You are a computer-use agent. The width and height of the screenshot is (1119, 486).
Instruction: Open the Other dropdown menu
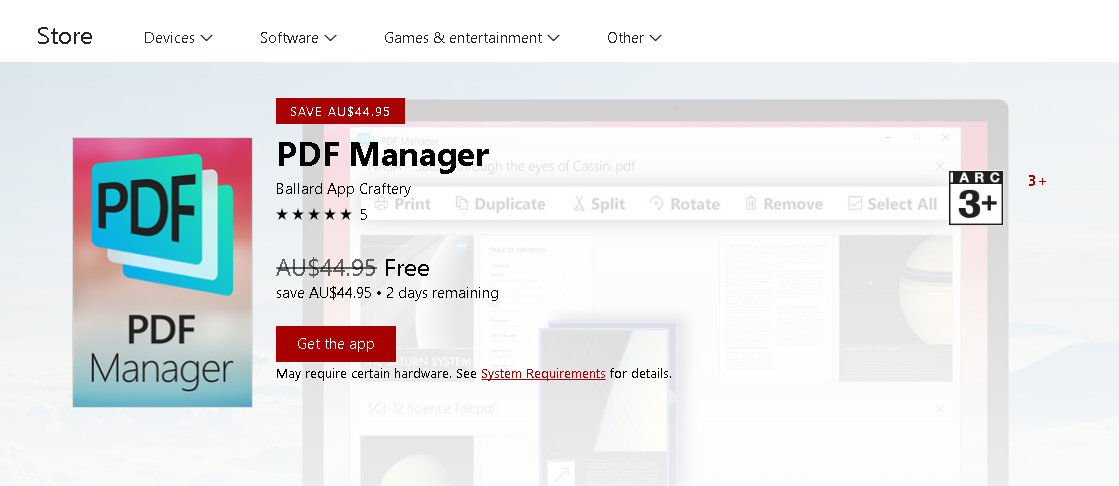pyautogui.click(x=634, y=38)
